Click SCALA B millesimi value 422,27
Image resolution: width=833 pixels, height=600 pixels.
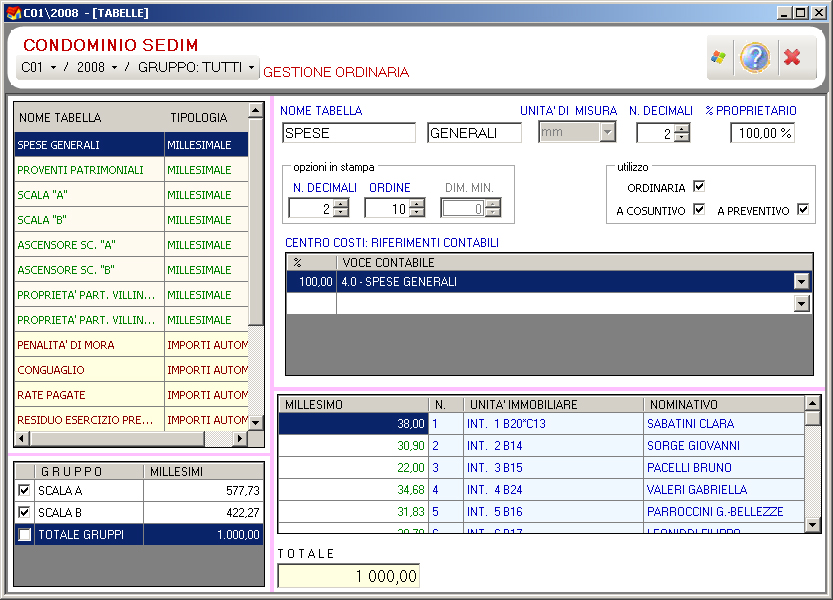[x=203, y=512]
